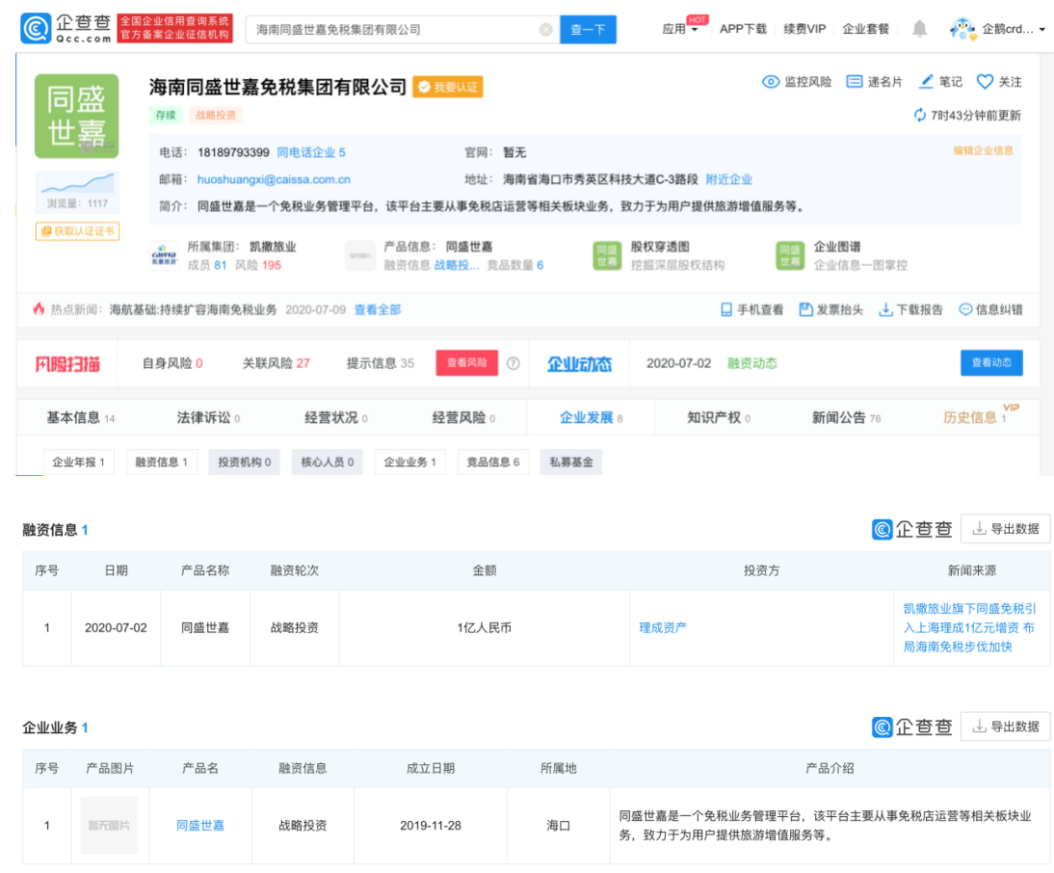Screen dimensions: 1054x873
Task: Click 融资动态 green label
Action: pos(752,363)
